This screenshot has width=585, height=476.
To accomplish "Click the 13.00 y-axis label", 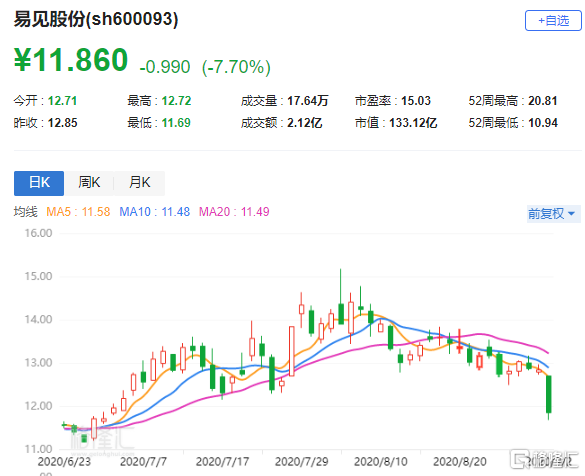I will (x=38, y=363).
